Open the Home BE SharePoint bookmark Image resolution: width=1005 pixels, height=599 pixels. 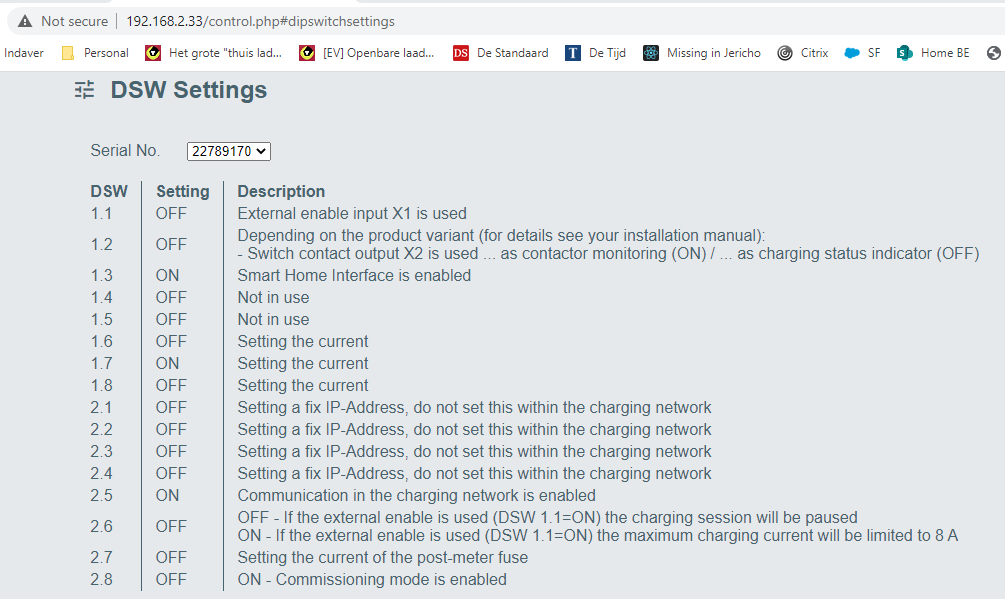coord(933,53)
